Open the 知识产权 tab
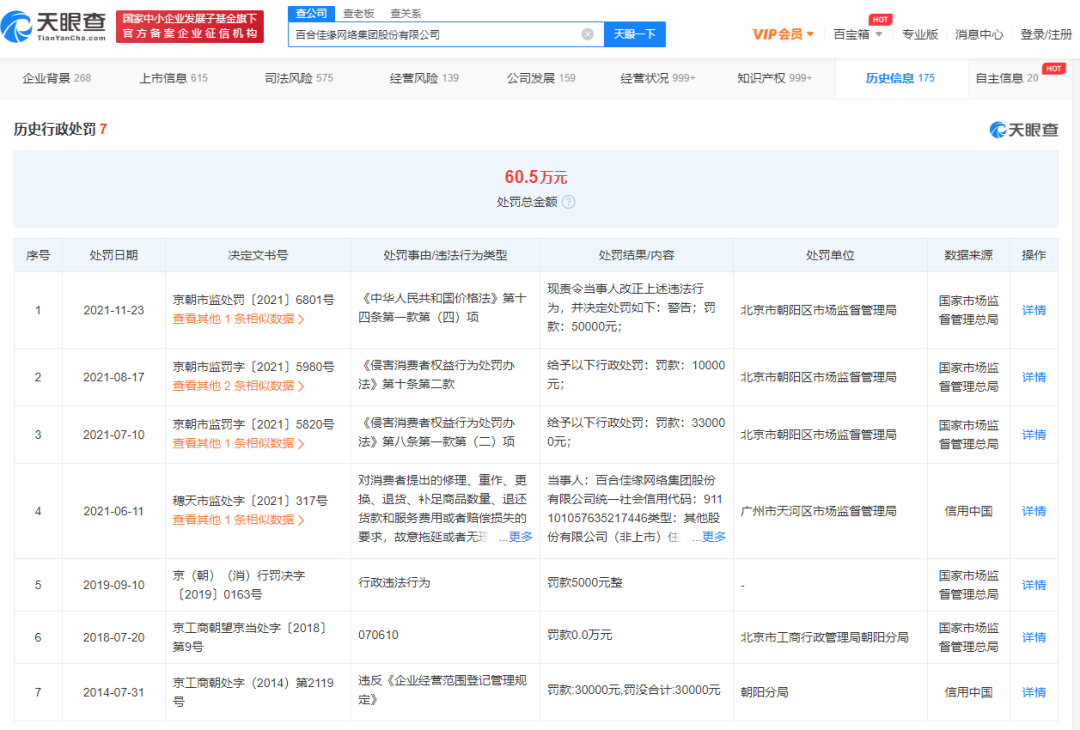 click(x=775, y=79)
